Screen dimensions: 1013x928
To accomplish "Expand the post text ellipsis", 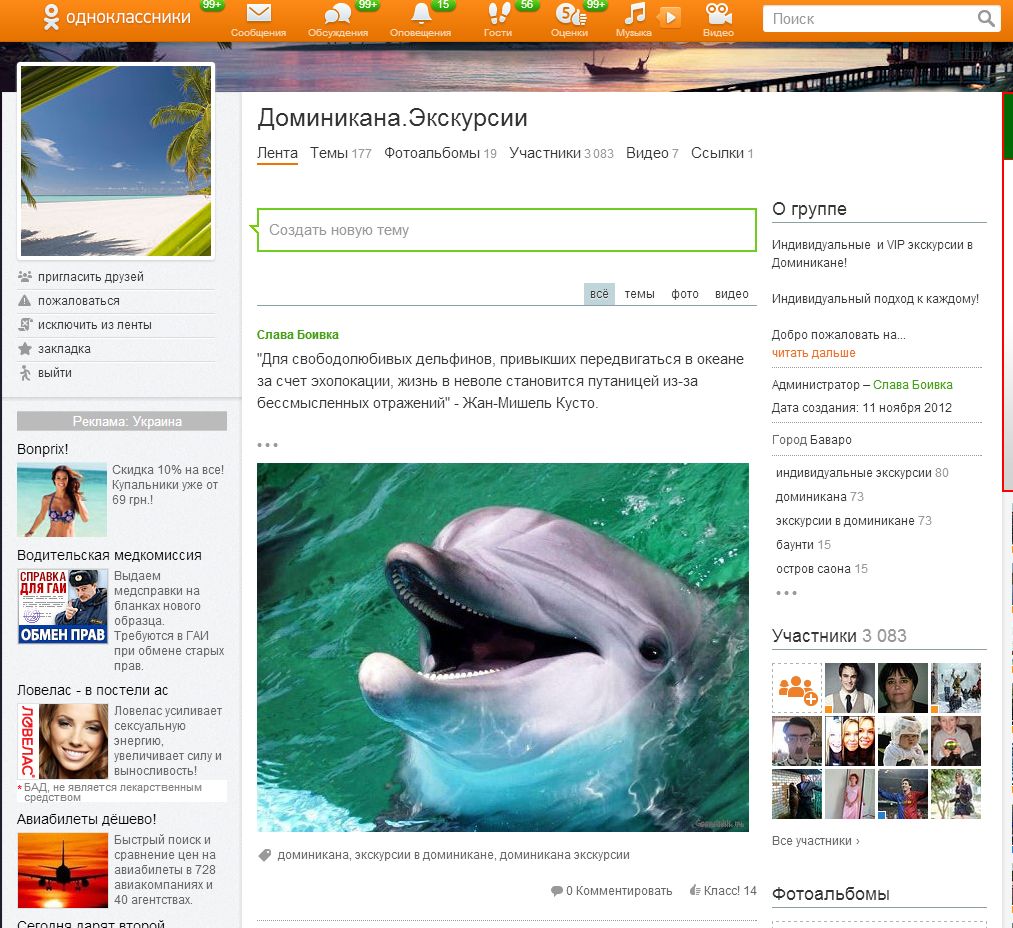I will click(267, 445).
